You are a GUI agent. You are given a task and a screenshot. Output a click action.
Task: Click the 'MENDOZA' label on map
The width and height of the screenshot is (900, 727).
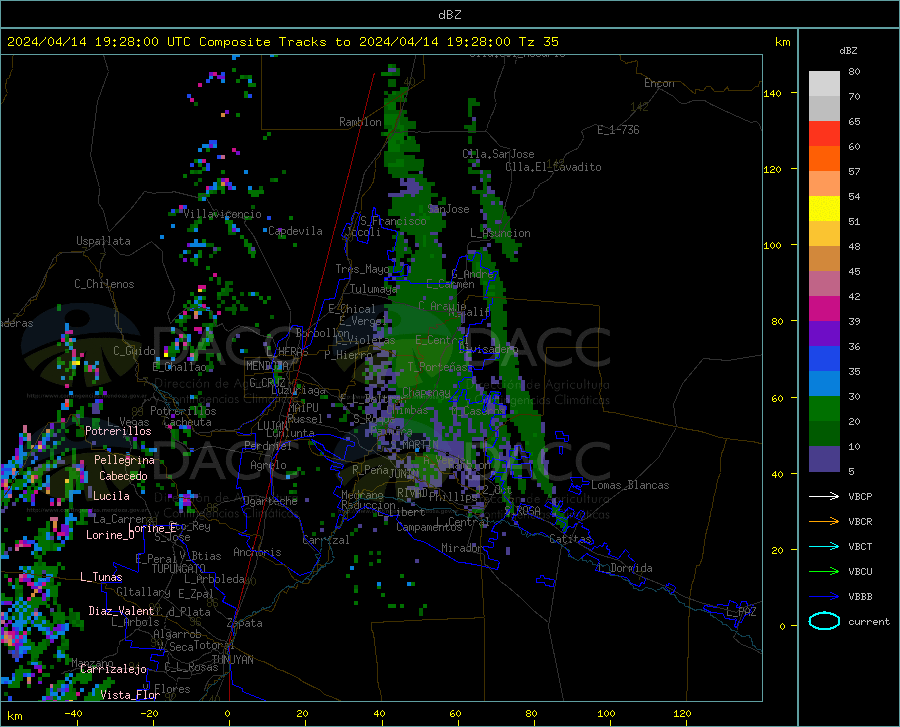[267, 366]
